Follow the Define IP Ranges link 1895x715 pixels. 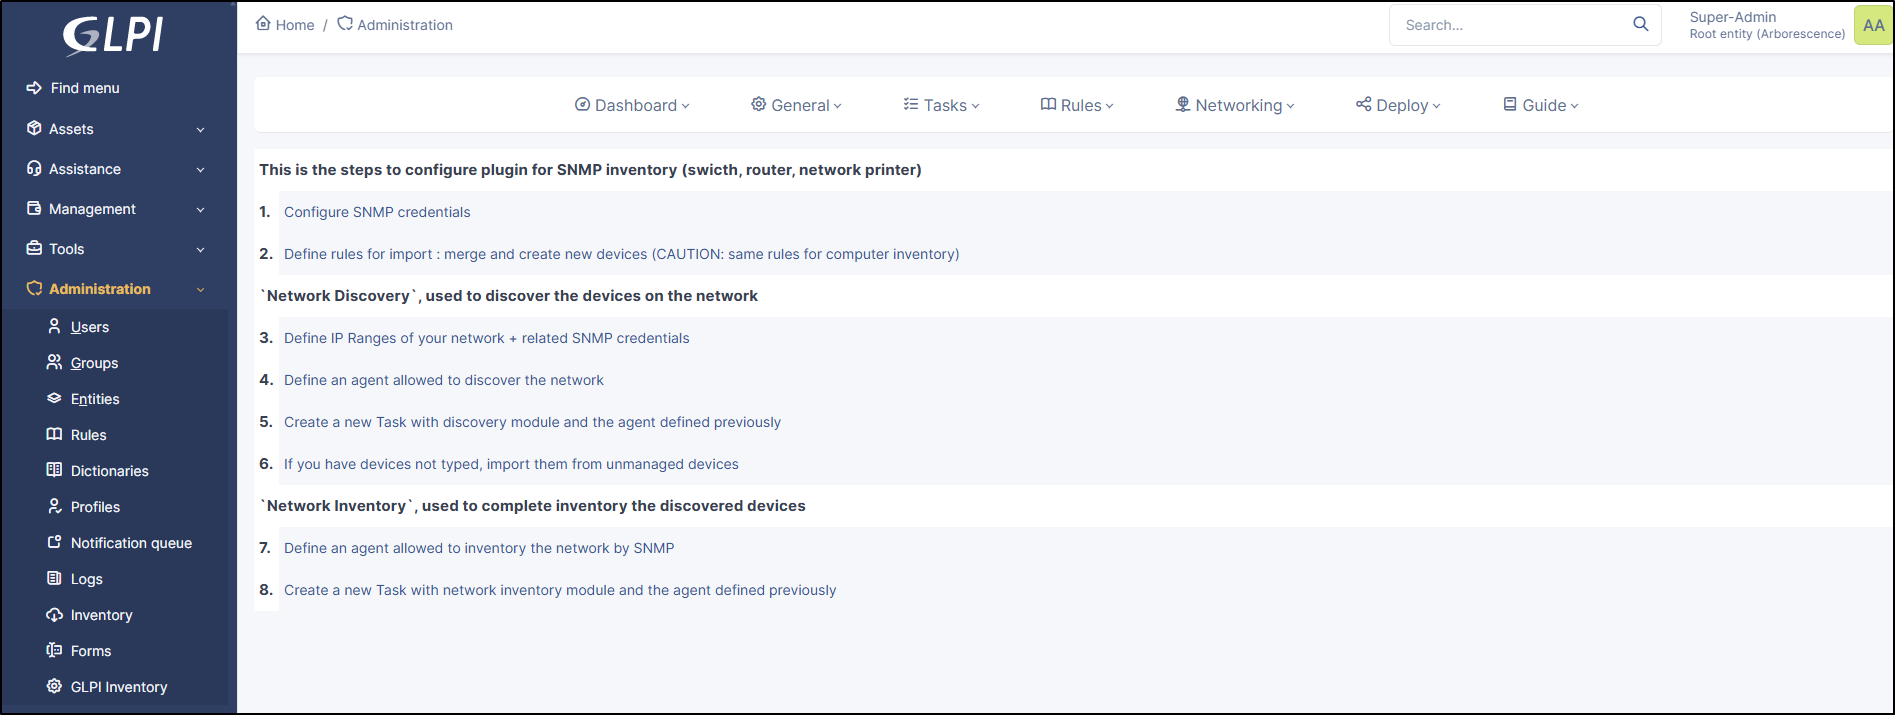[486, 338]
